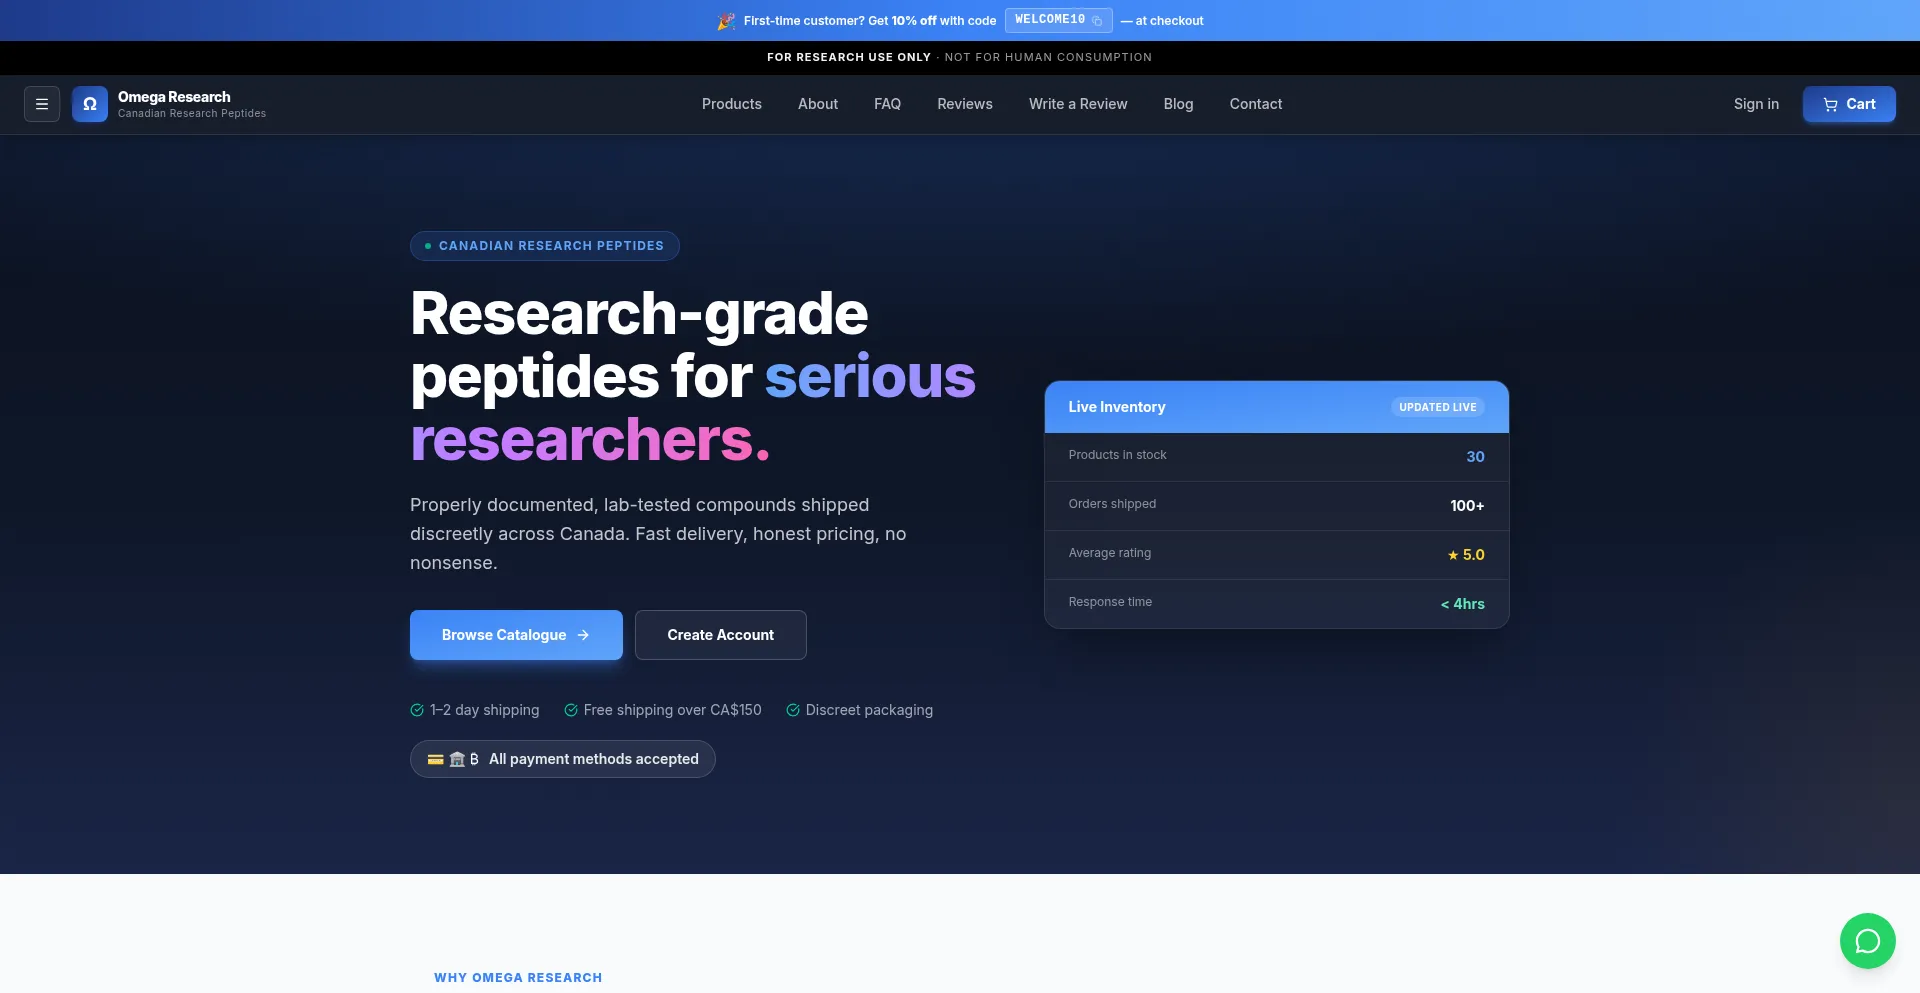Screen dimensions: 1920x993
Task: Copy the WELCOME10 promo code
Action: (1058, 20)
